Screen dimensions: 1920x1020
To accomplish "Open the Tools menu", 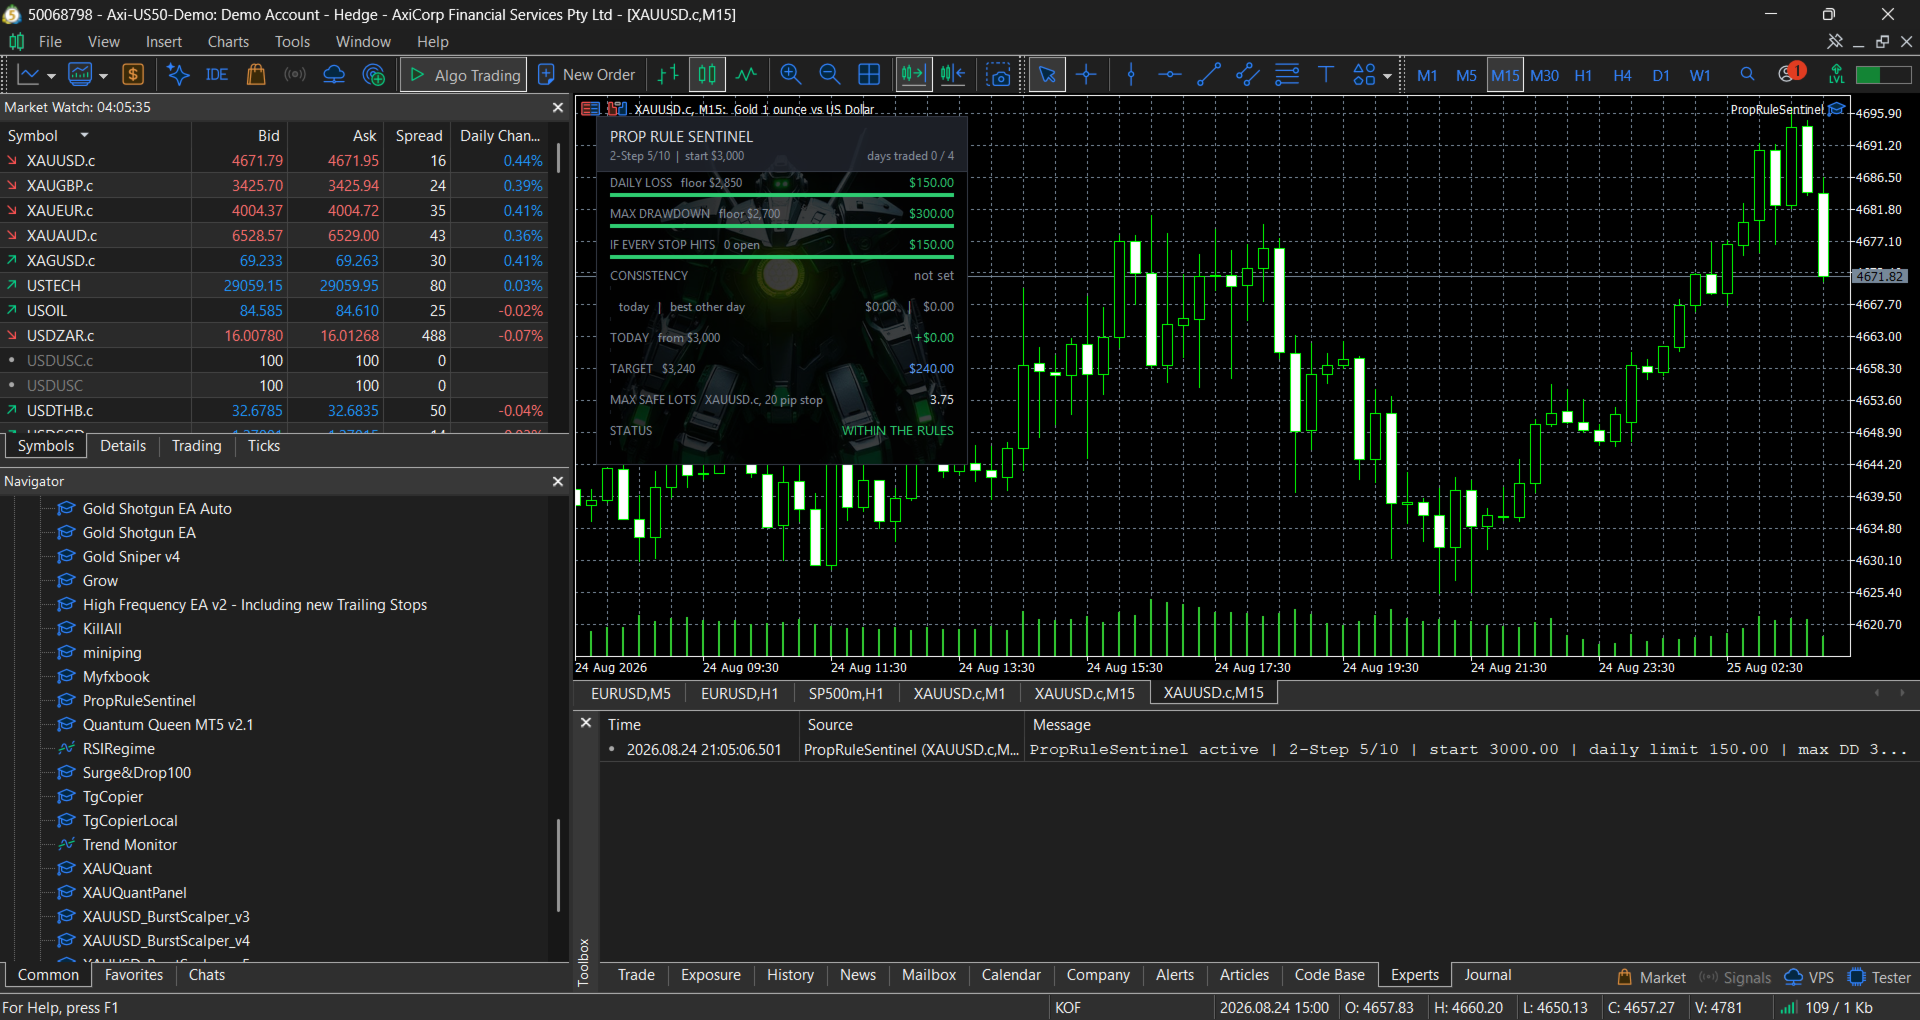I will (292, 42).
